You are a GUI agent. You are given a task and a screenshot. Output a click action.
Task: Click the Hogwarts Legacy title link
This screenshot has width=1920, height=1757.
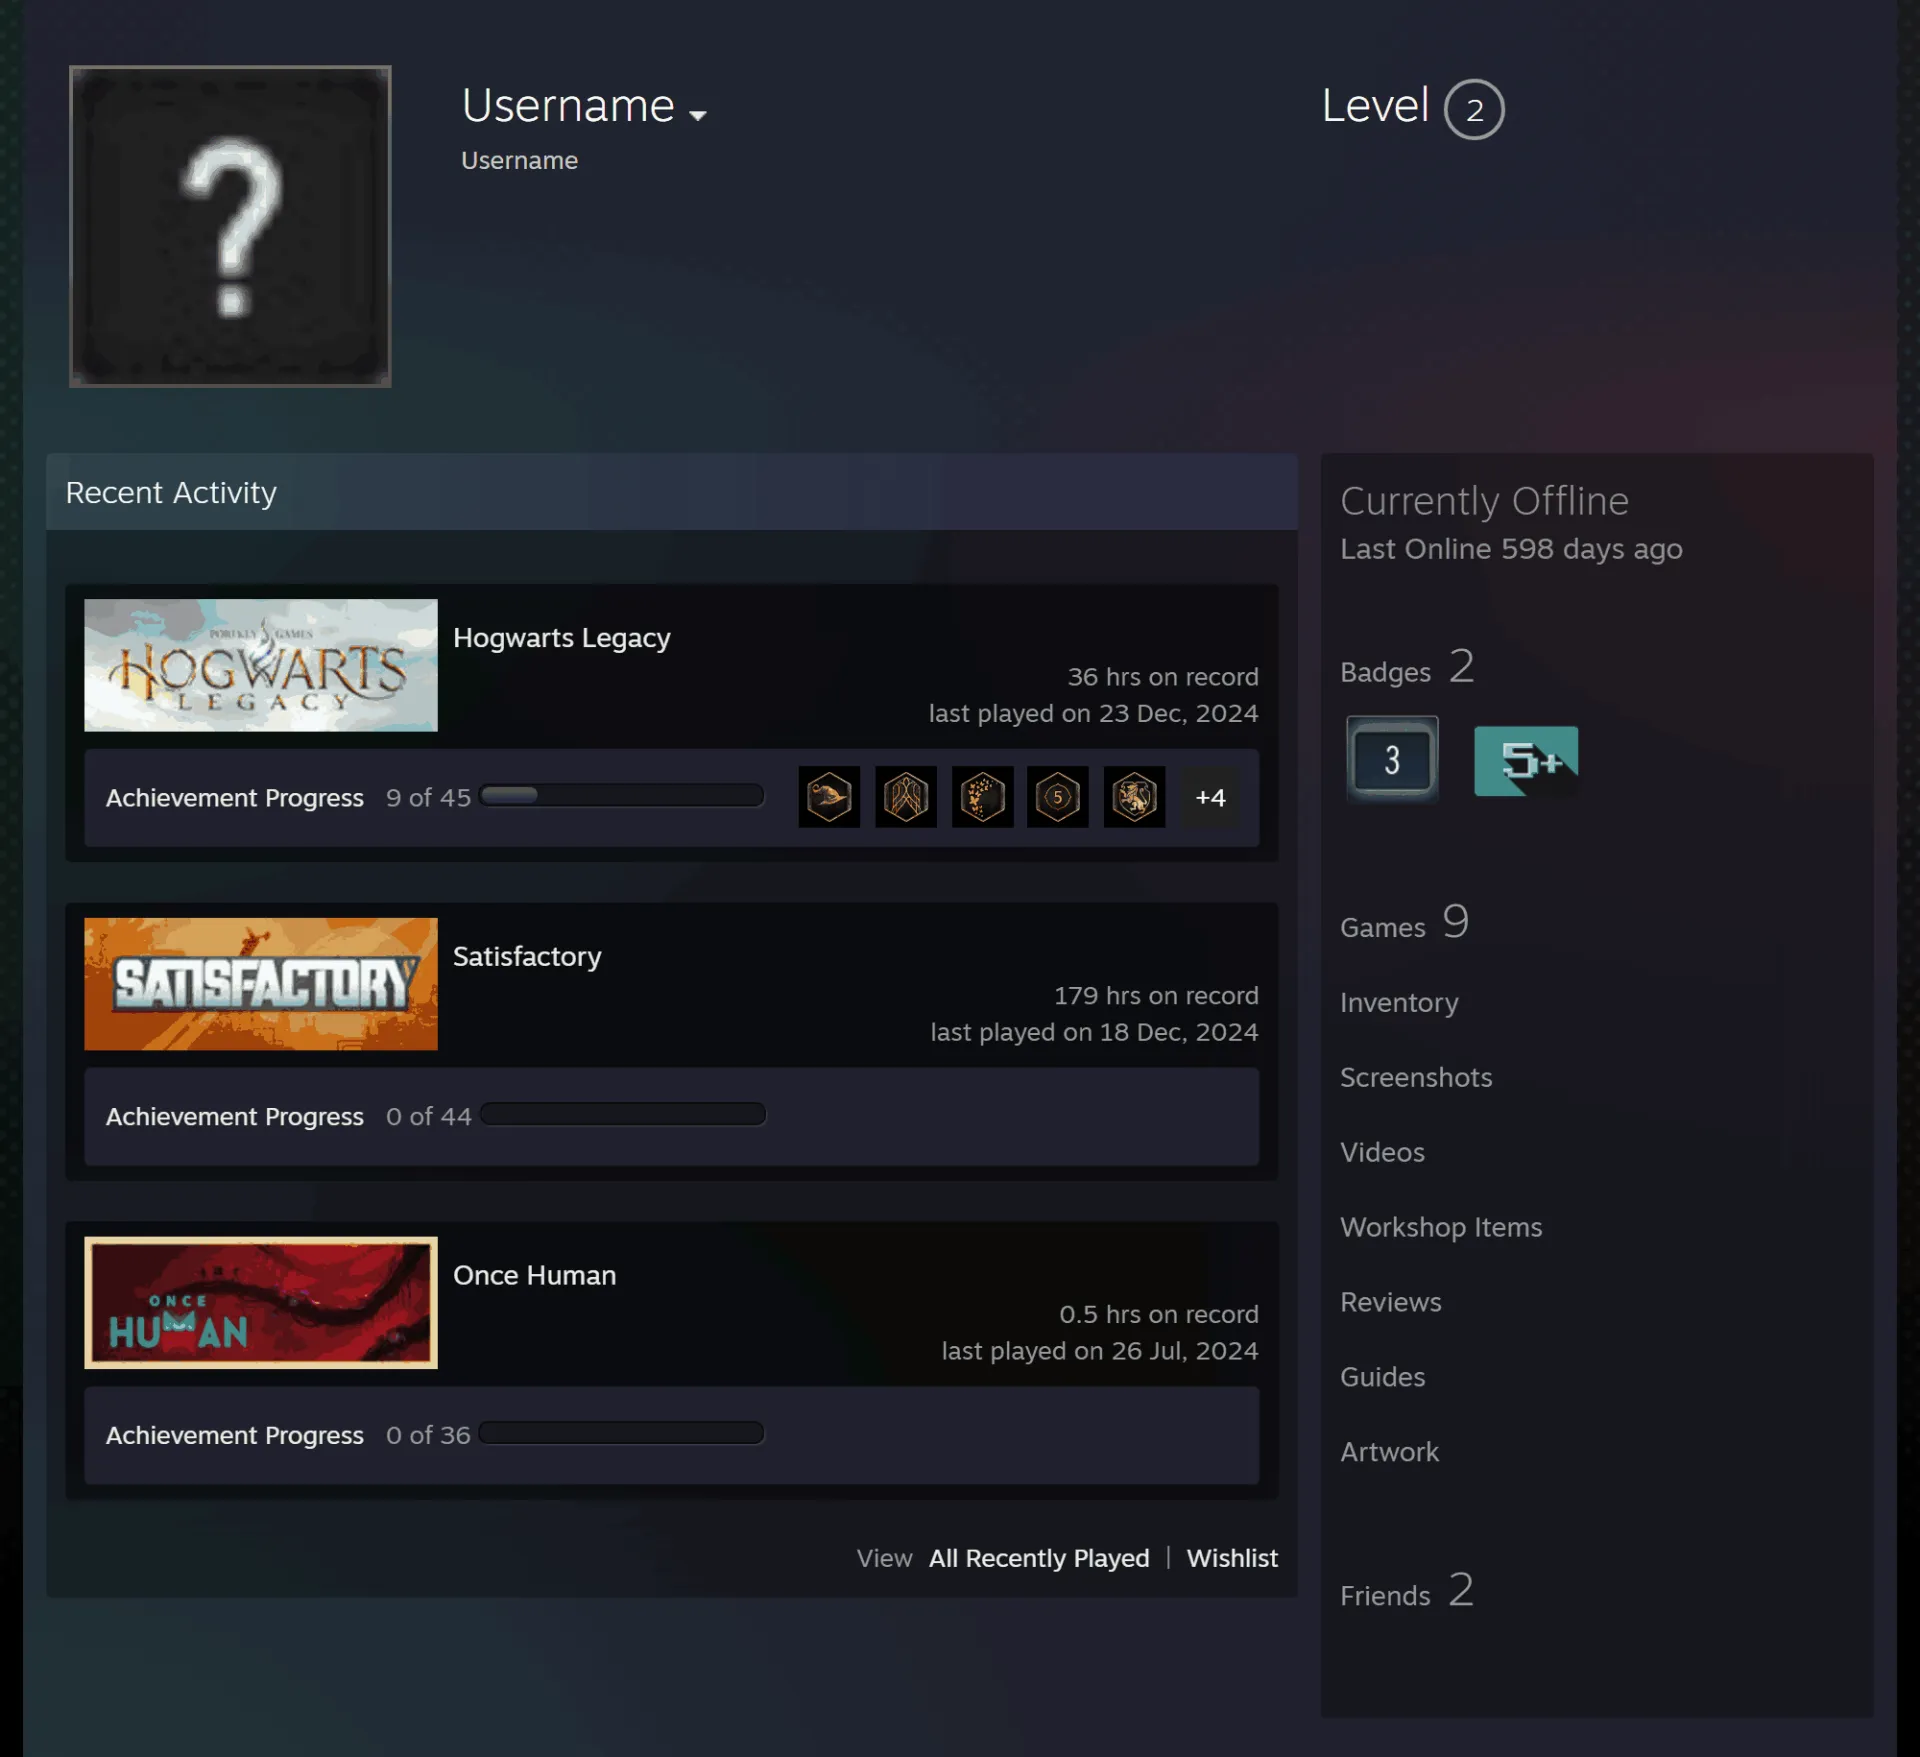click(562, 638)
